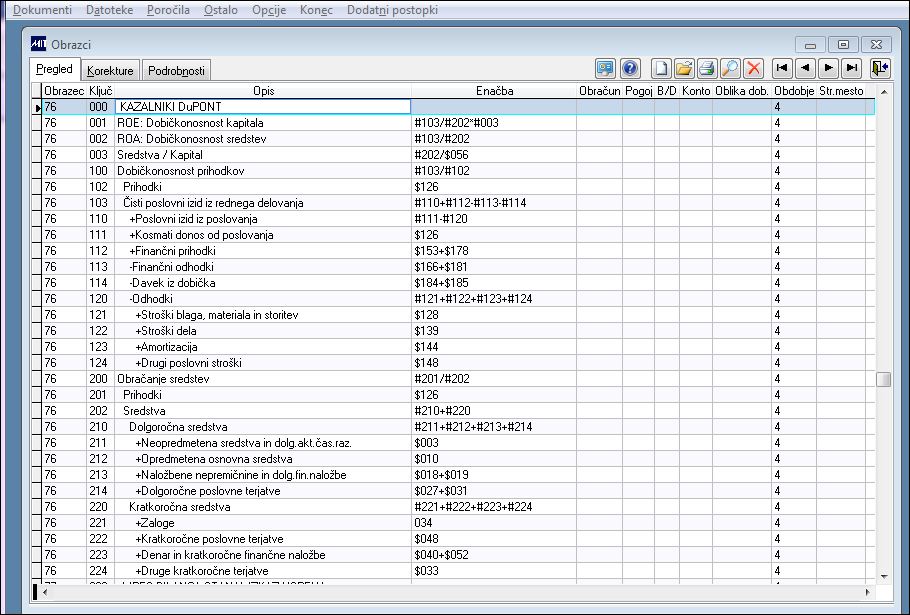This screenshot has width=910, height=615.
Task: Click the Enačba column header
Action: tap(494, 91)
